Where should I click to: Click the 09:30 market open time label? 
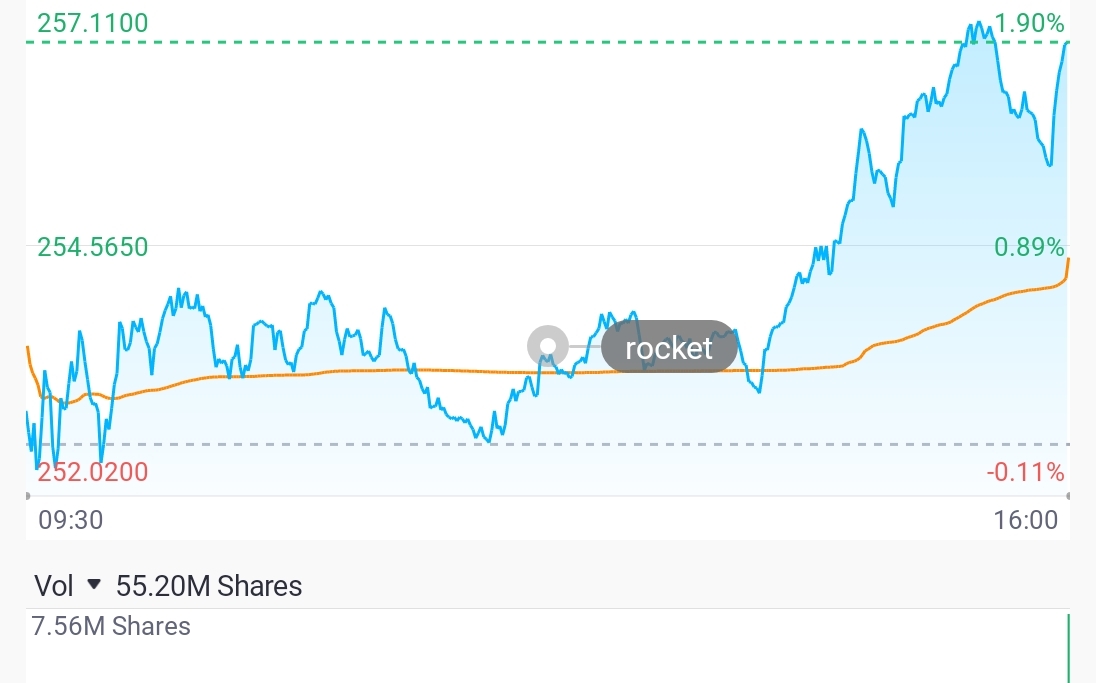pyautogui.click(x=70, y=520)
